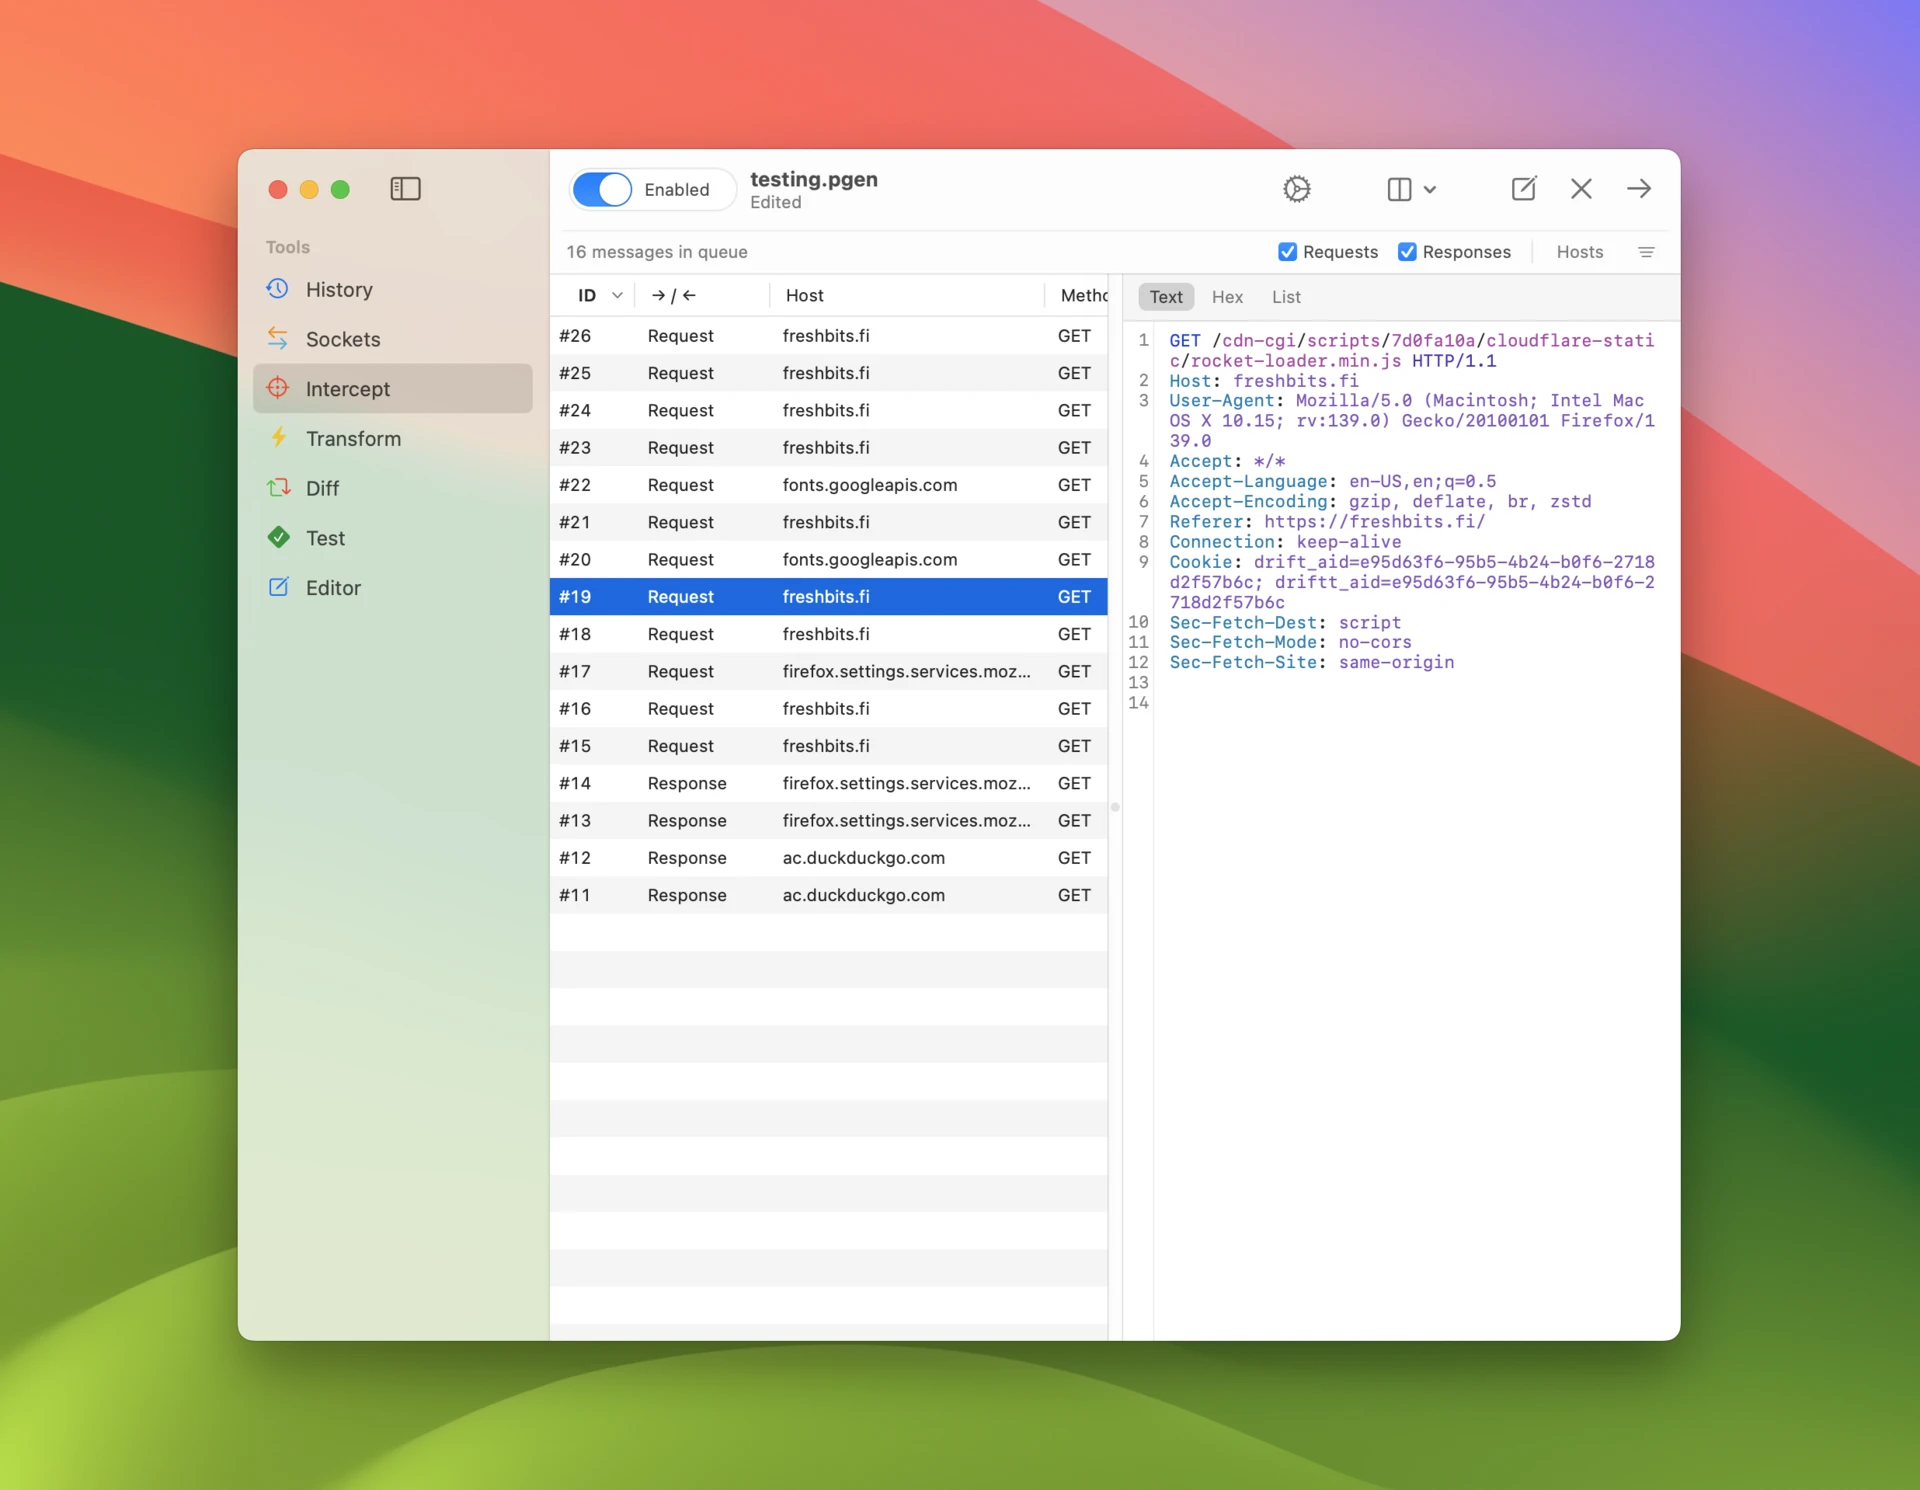
Task: Click the Hosts filter button
Action: point(1579,252)
